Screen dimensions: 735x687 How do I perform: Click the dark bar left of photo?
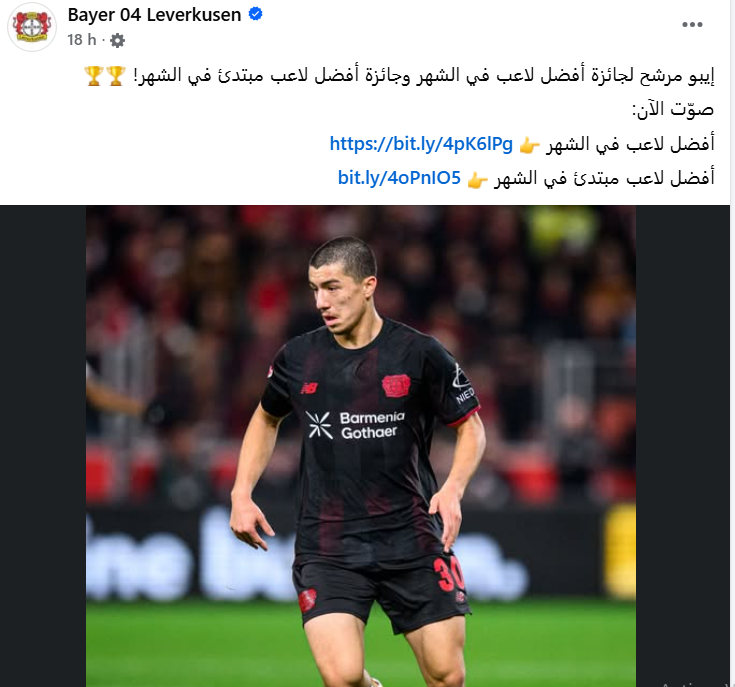(43, 446)
